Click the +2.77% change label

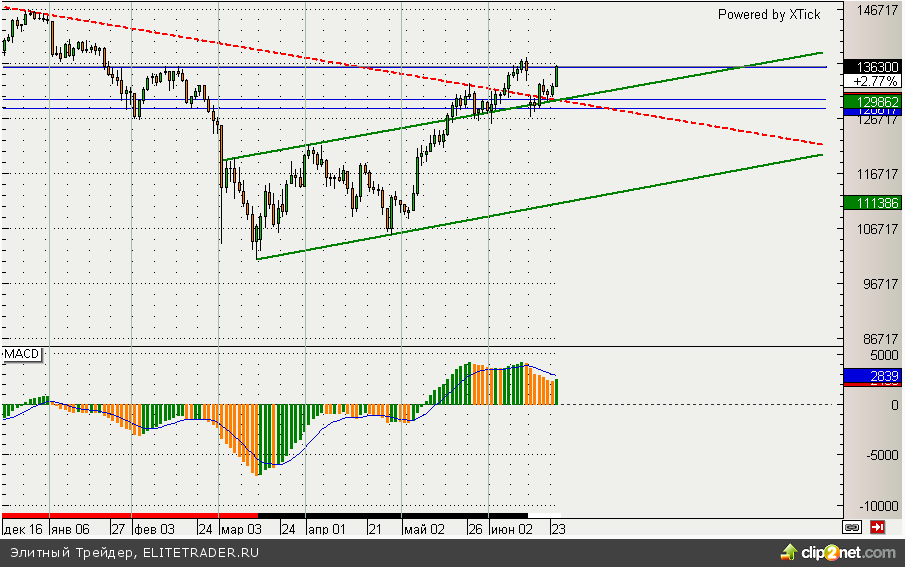click(x=872, y=81)
